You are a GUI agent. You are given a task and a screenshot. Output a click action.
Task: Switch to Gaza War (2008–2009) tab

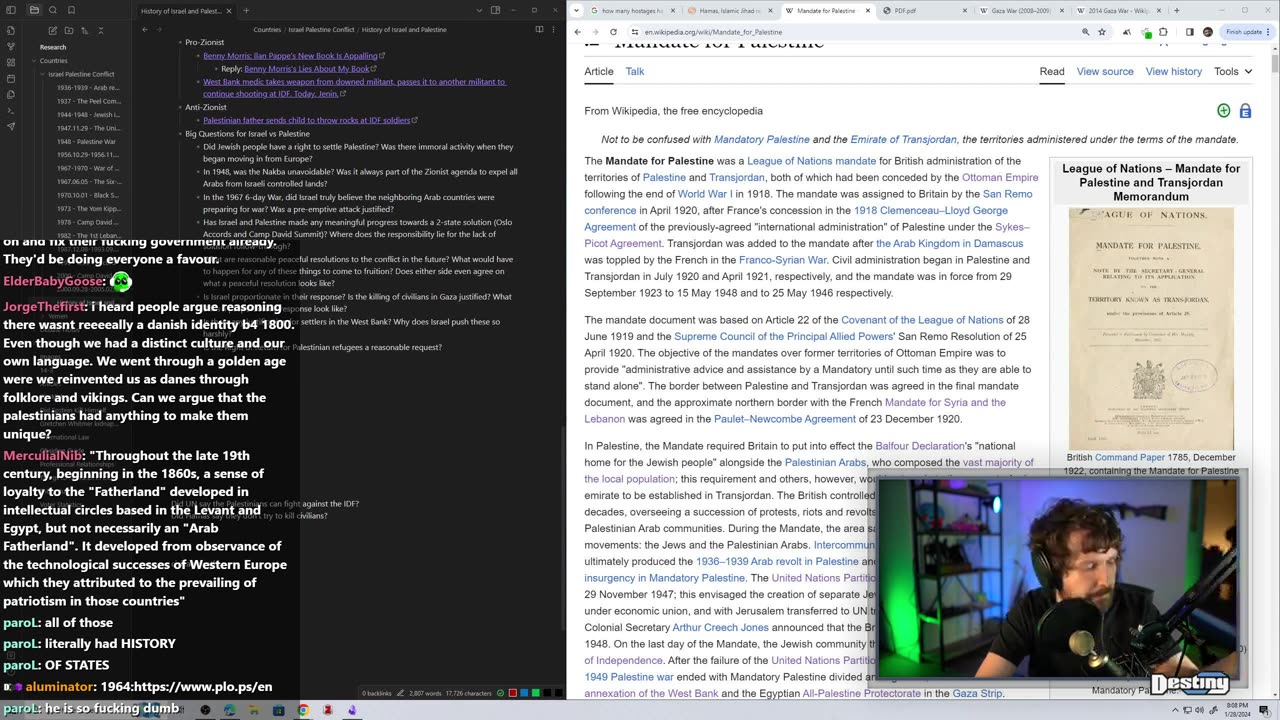pos(1022,11)
